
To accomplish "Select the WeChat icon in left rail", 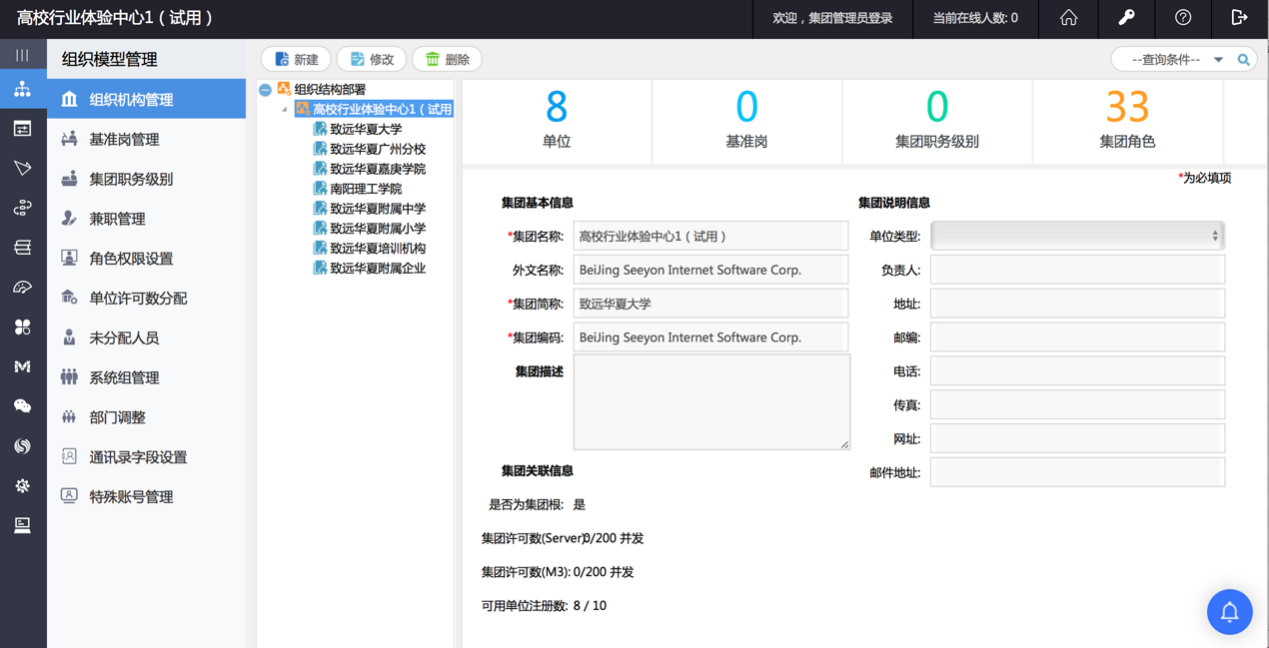I will (22, 406).
